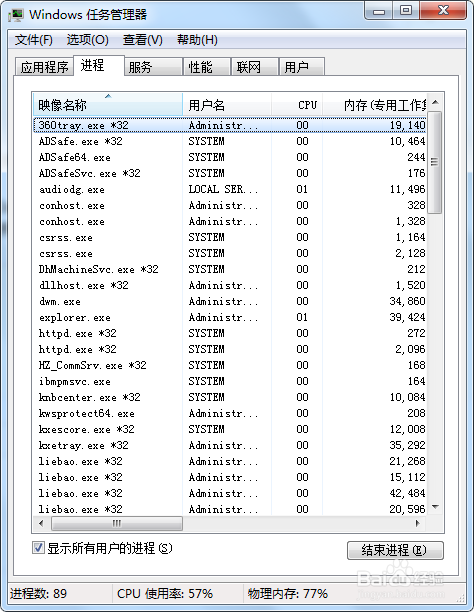Click memory value 39,424
Screen dimensions: 474x612
407,317
